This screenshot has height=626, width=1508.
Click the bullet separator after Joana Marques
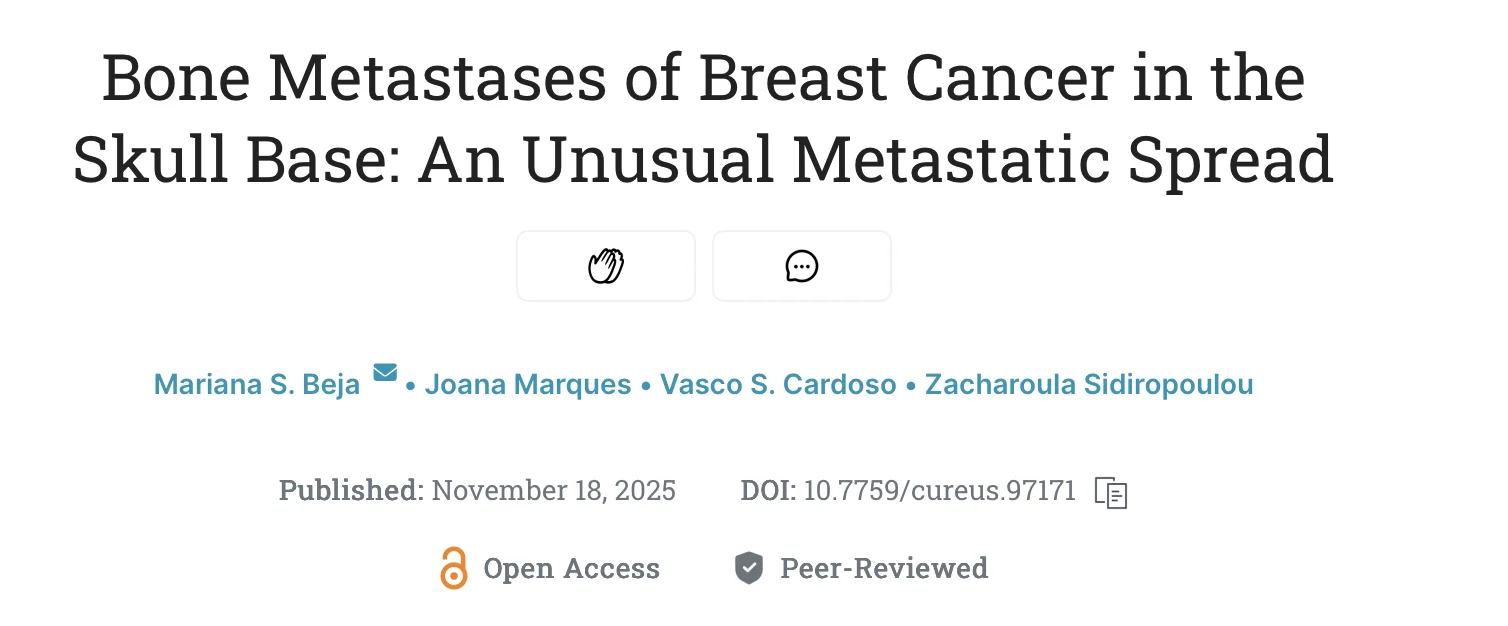(x=646, y=385)
